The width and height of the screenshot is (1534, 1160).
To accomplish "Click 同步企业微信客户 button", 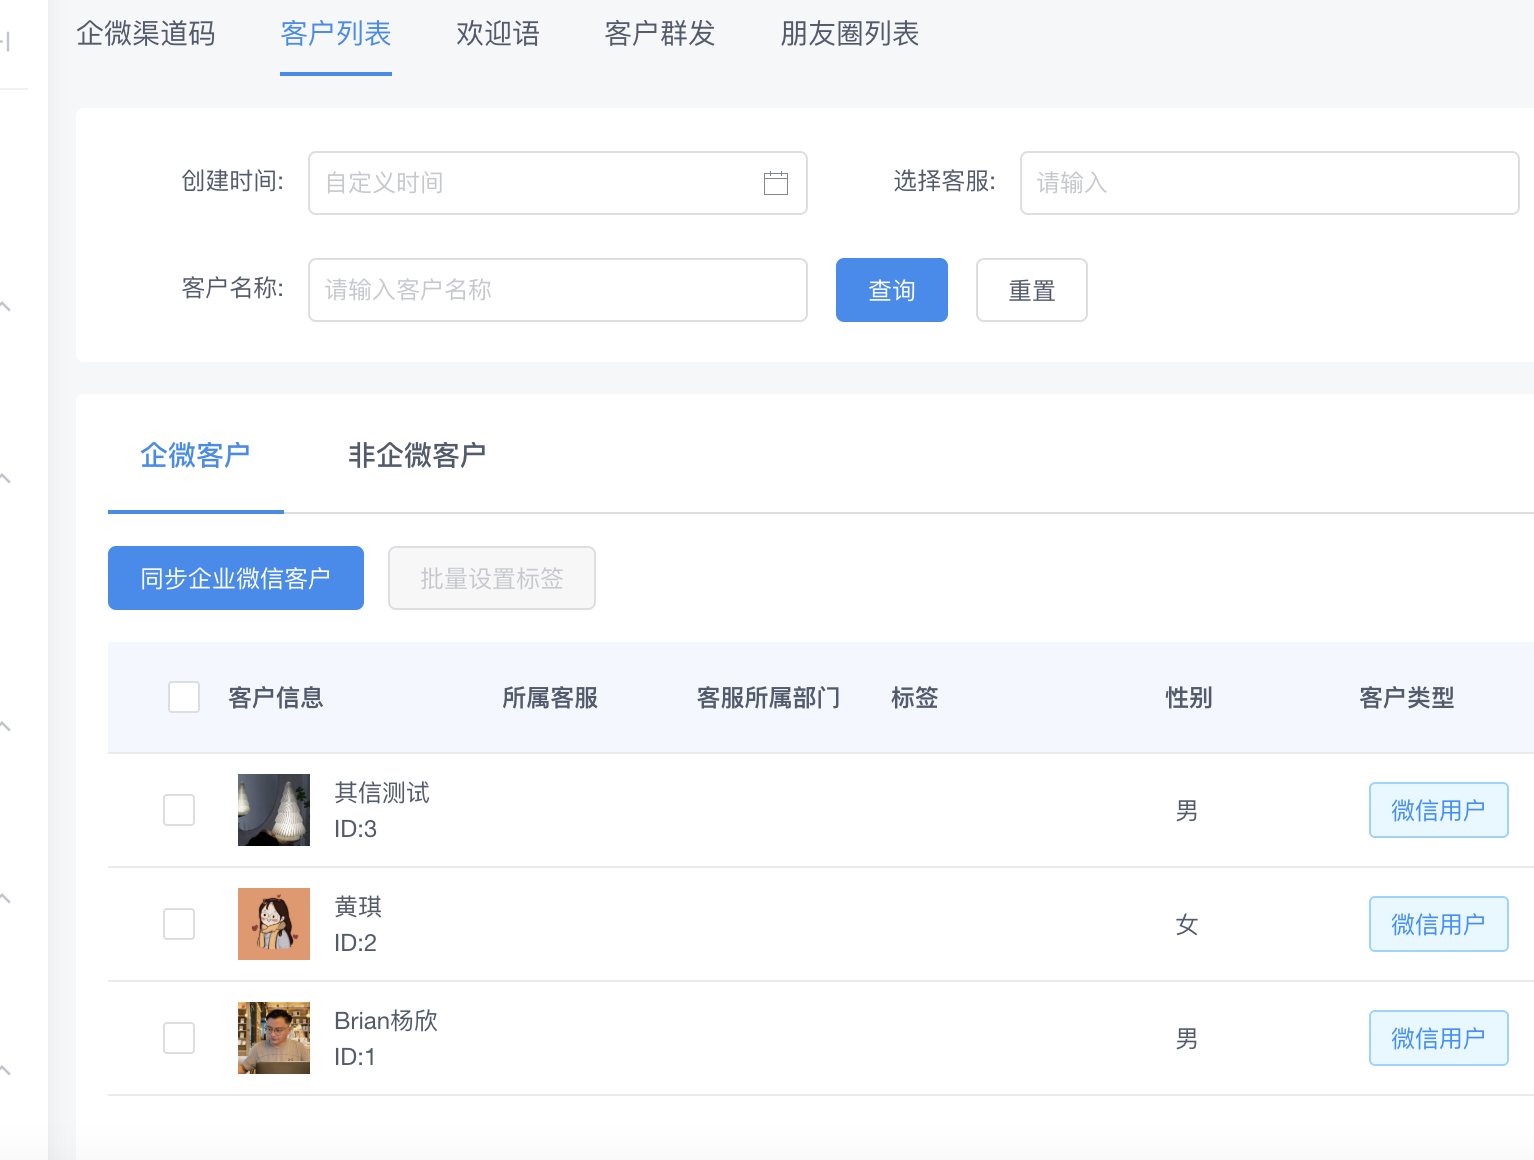I will point(236,578).
